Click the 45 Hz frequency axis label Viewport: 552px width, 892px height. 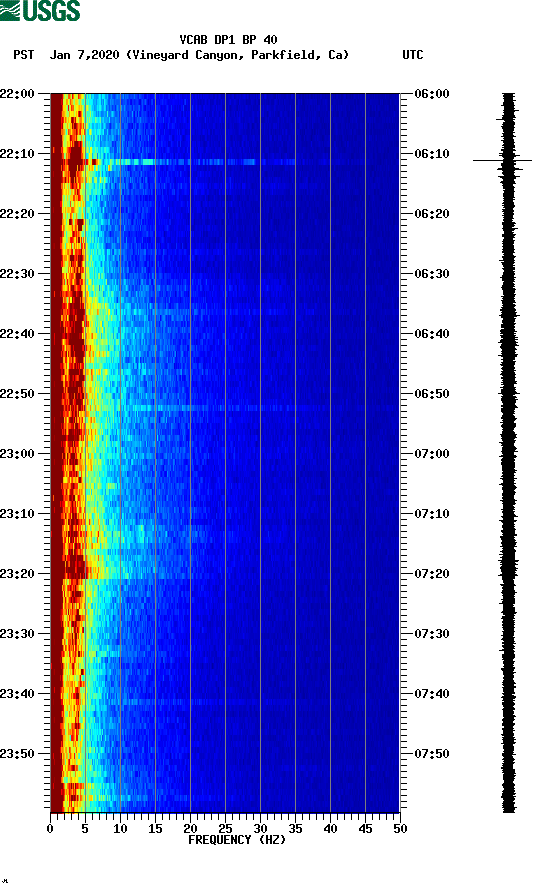click(365, 829)
